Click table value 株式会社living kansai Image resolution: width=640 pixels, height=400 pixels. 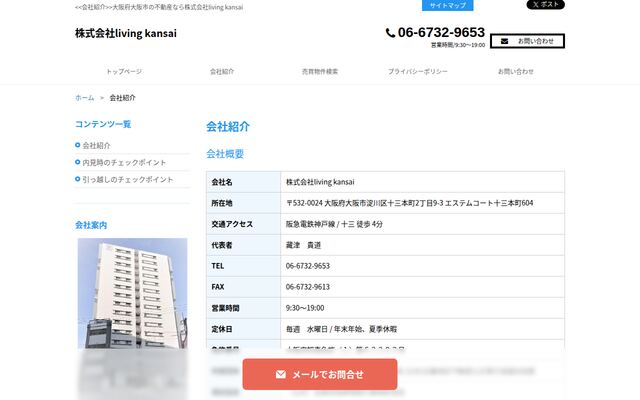tap(320, 182)
